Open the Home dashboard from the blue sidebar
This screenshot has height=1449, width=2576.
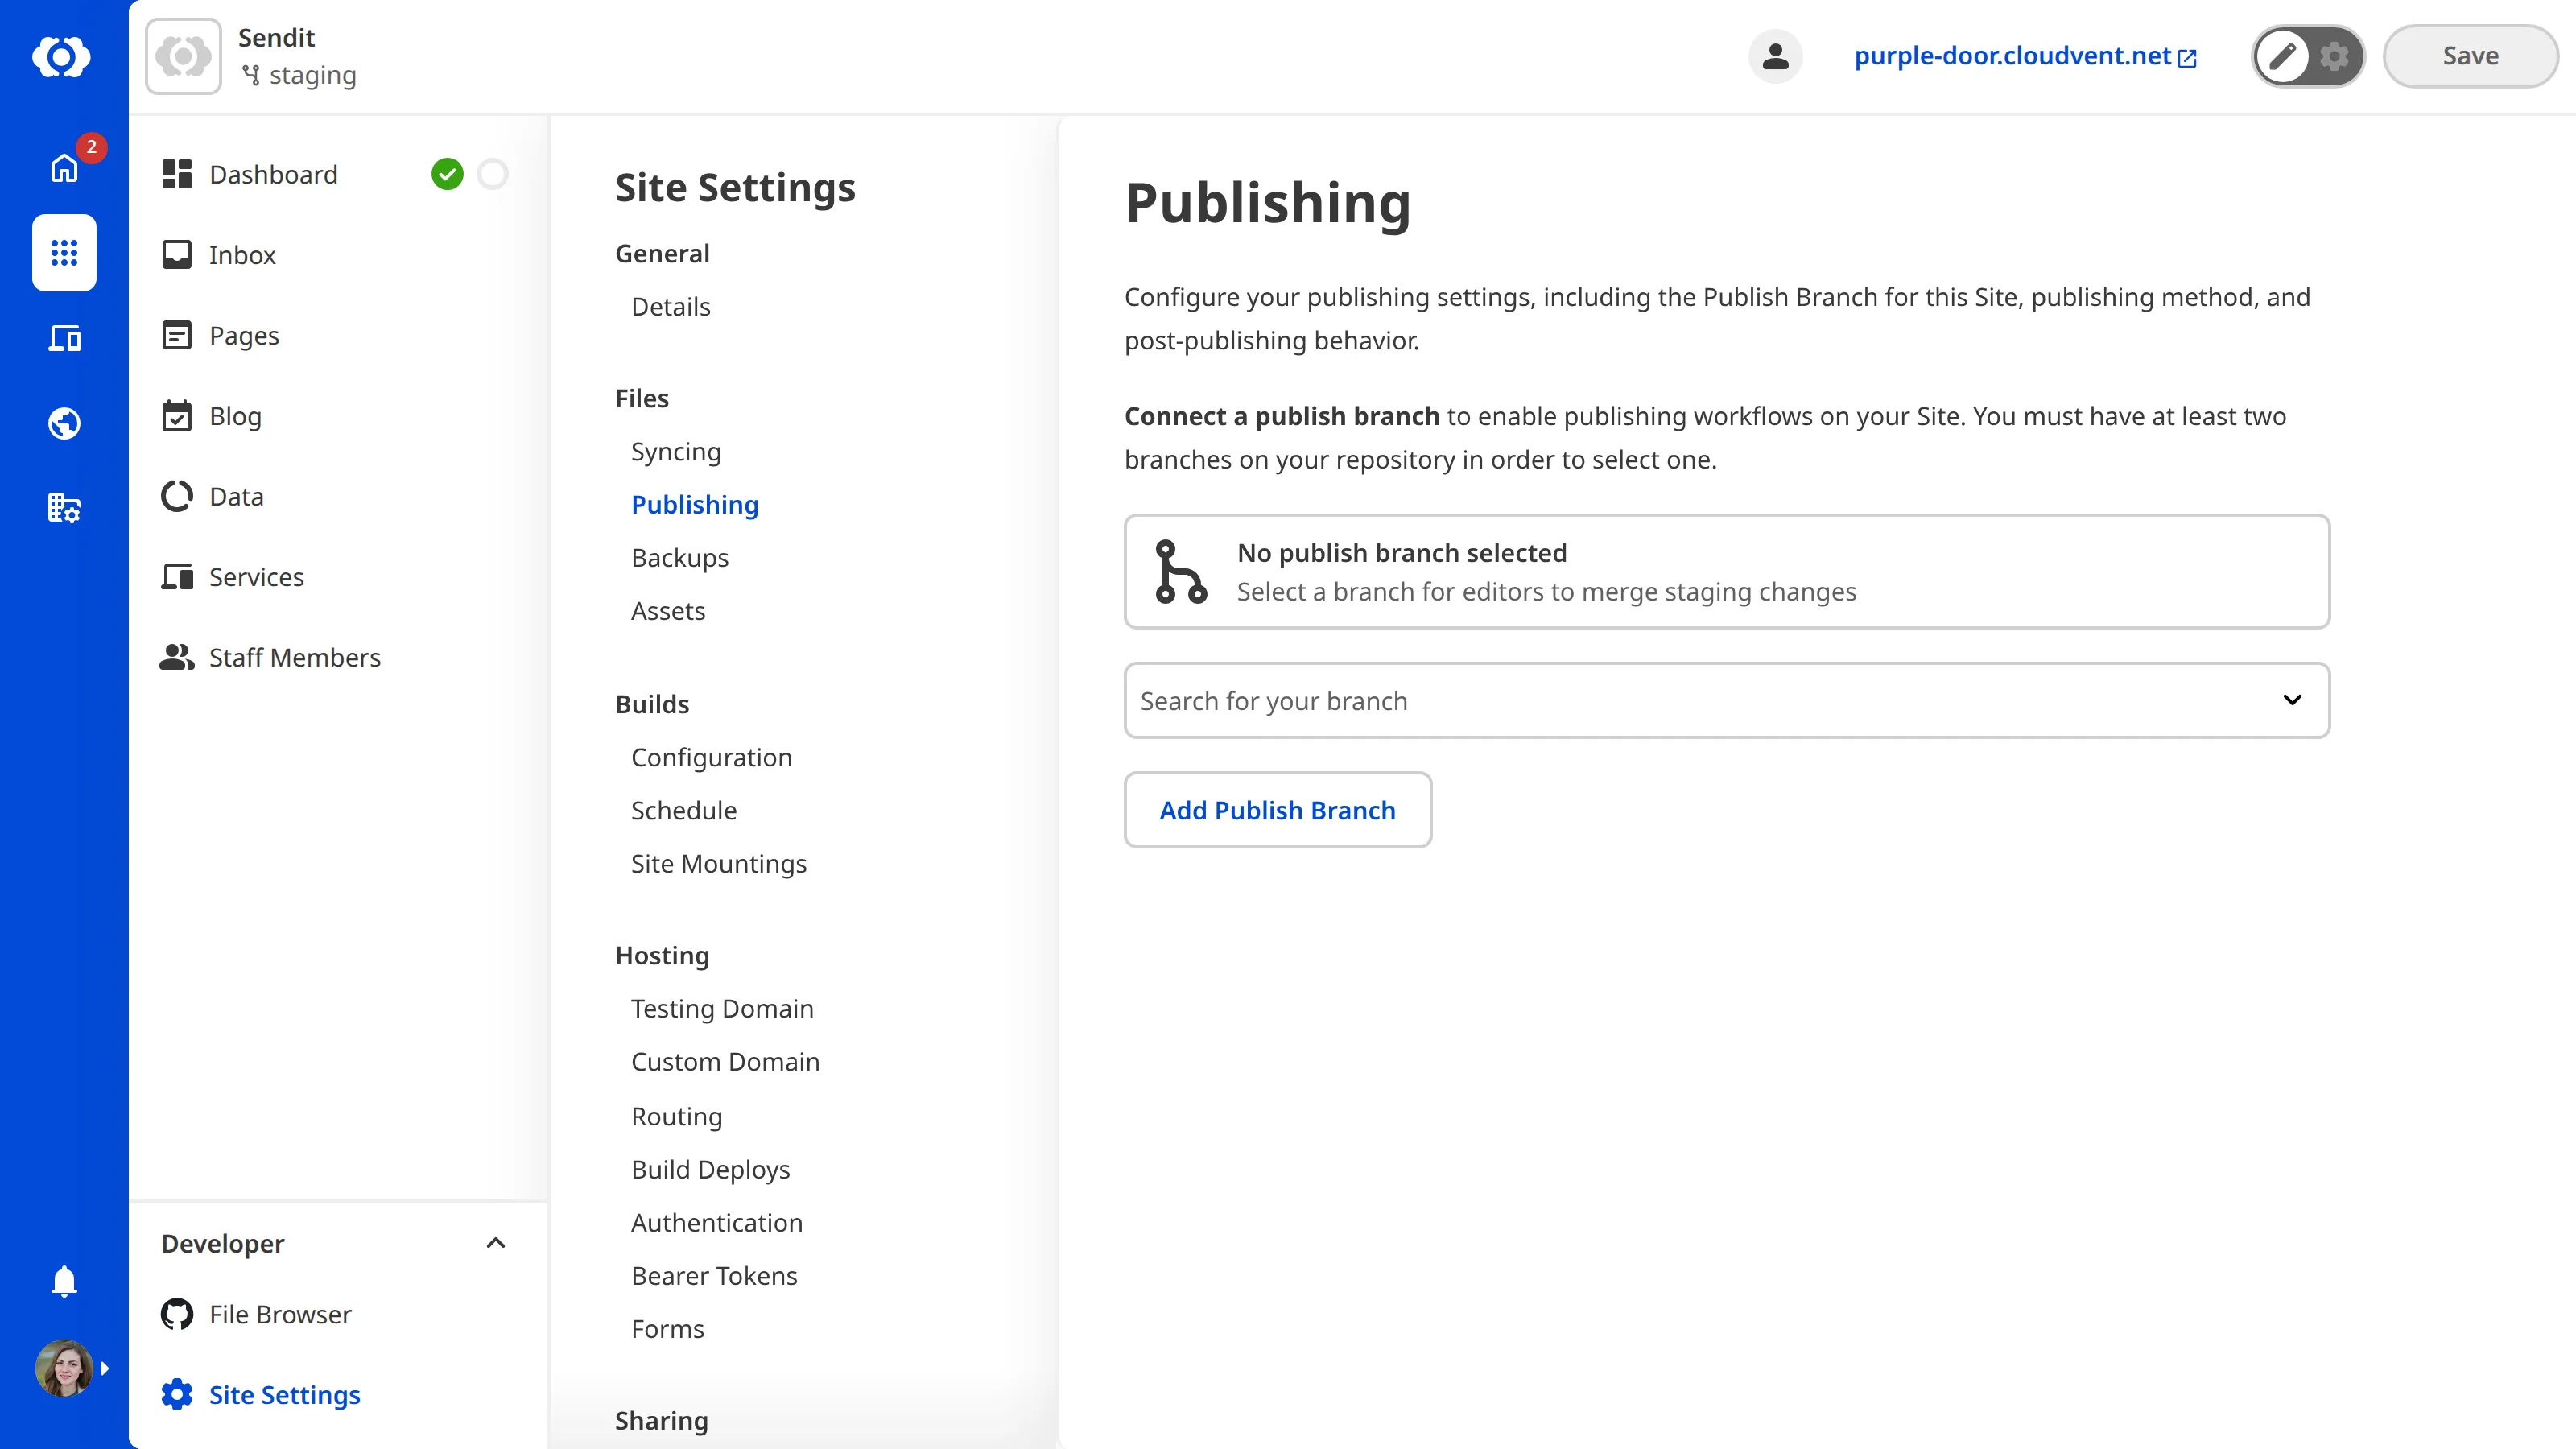tap(63, 168)
